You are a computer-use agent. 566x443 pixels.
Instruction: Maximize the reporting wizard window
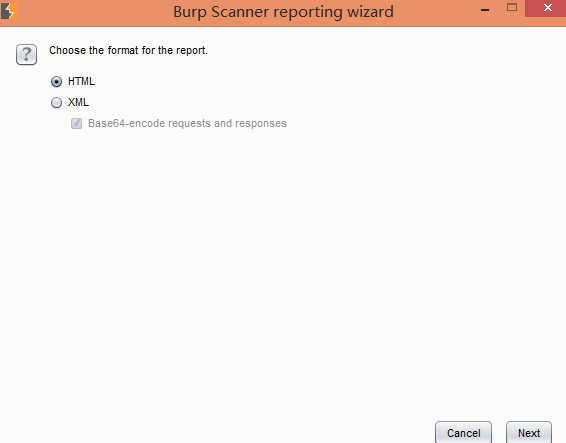coord(512,7)
